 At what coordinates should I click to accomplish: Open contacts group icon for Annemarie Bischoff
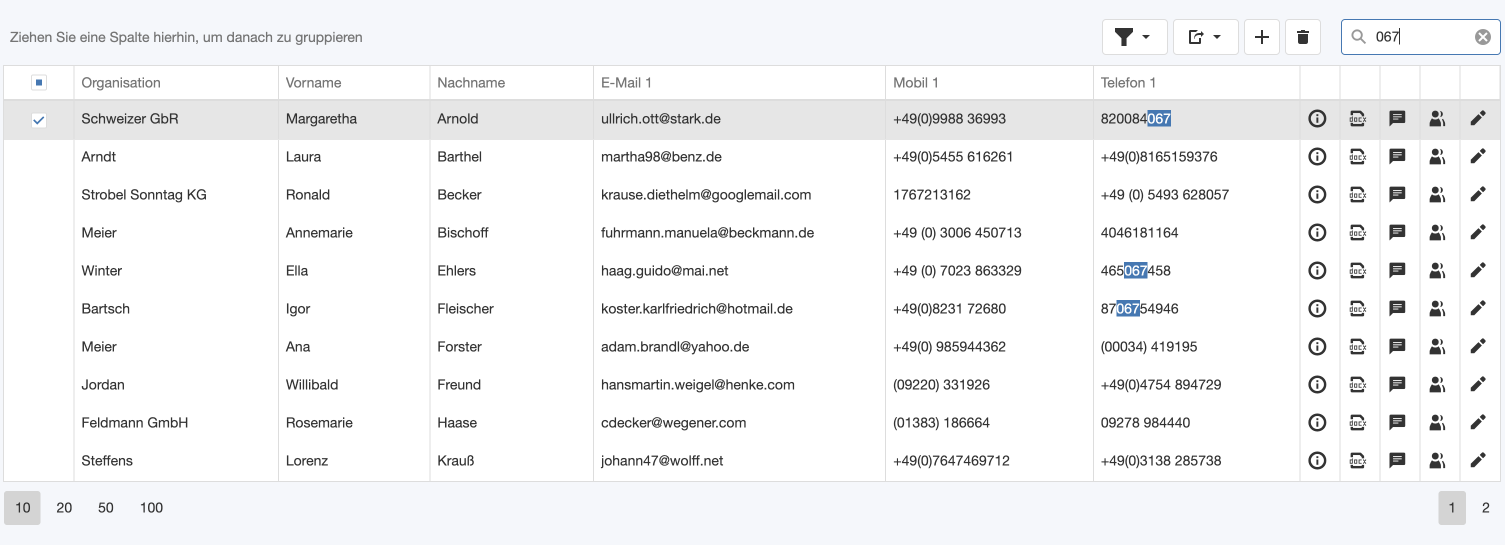pos(1437,233)
